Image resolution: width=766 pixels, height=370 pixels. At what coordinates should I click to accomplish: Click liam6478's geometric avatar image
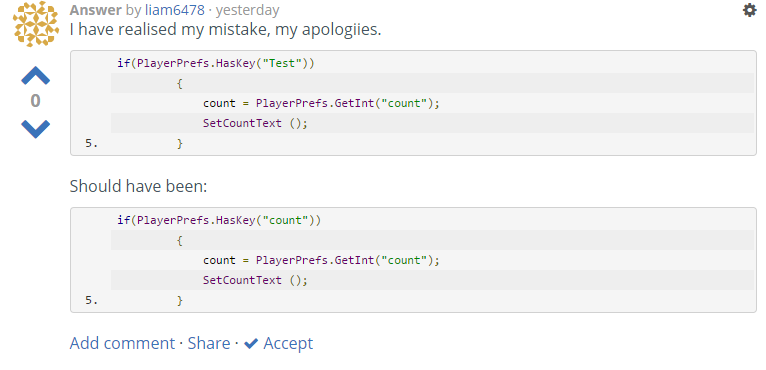click(36, 24)
